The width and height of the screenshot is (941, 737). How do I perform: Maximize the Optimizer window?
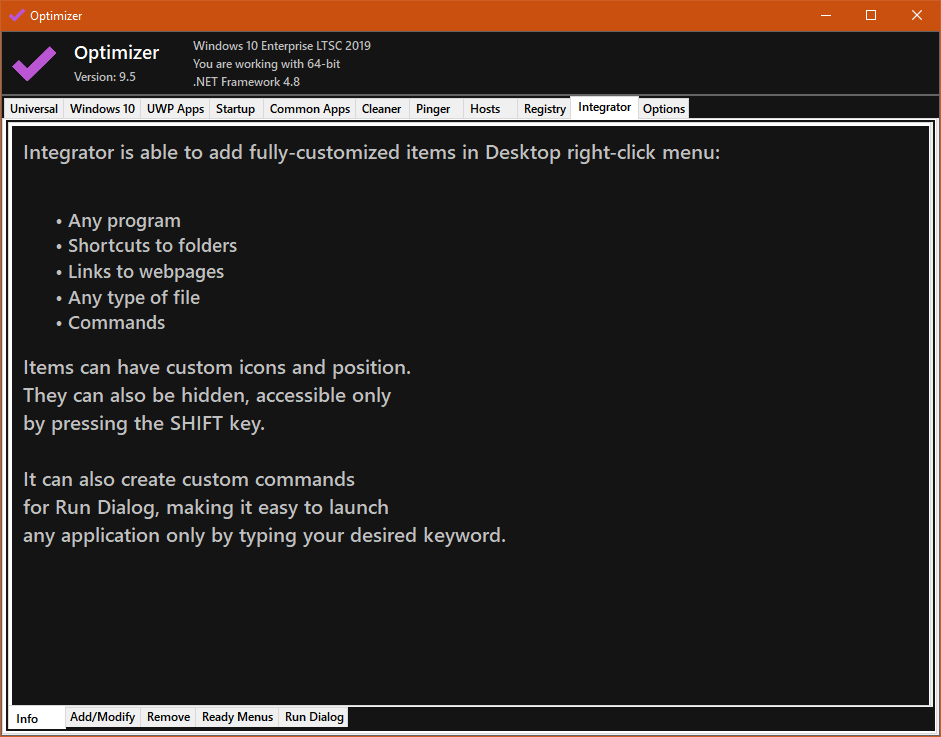pos(871,15)
